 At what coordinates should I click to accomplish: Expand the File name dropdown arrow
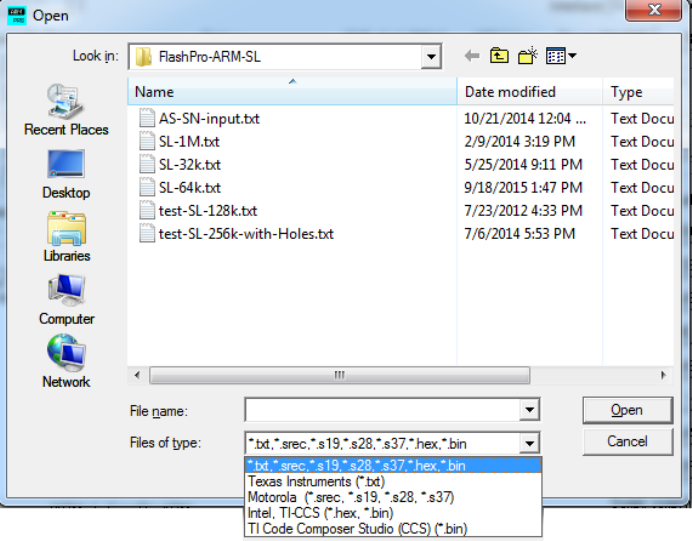[x=529, y=410]
